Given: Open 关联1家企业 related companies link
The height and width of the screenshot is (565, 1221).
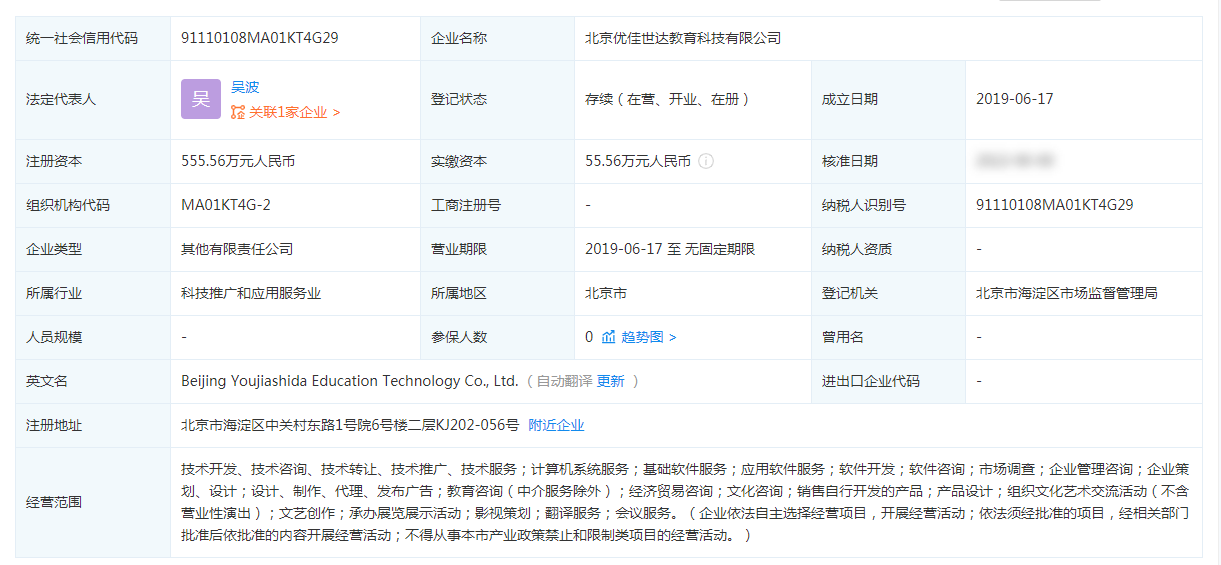Looking at the screenshot, I should pos(294,112).
